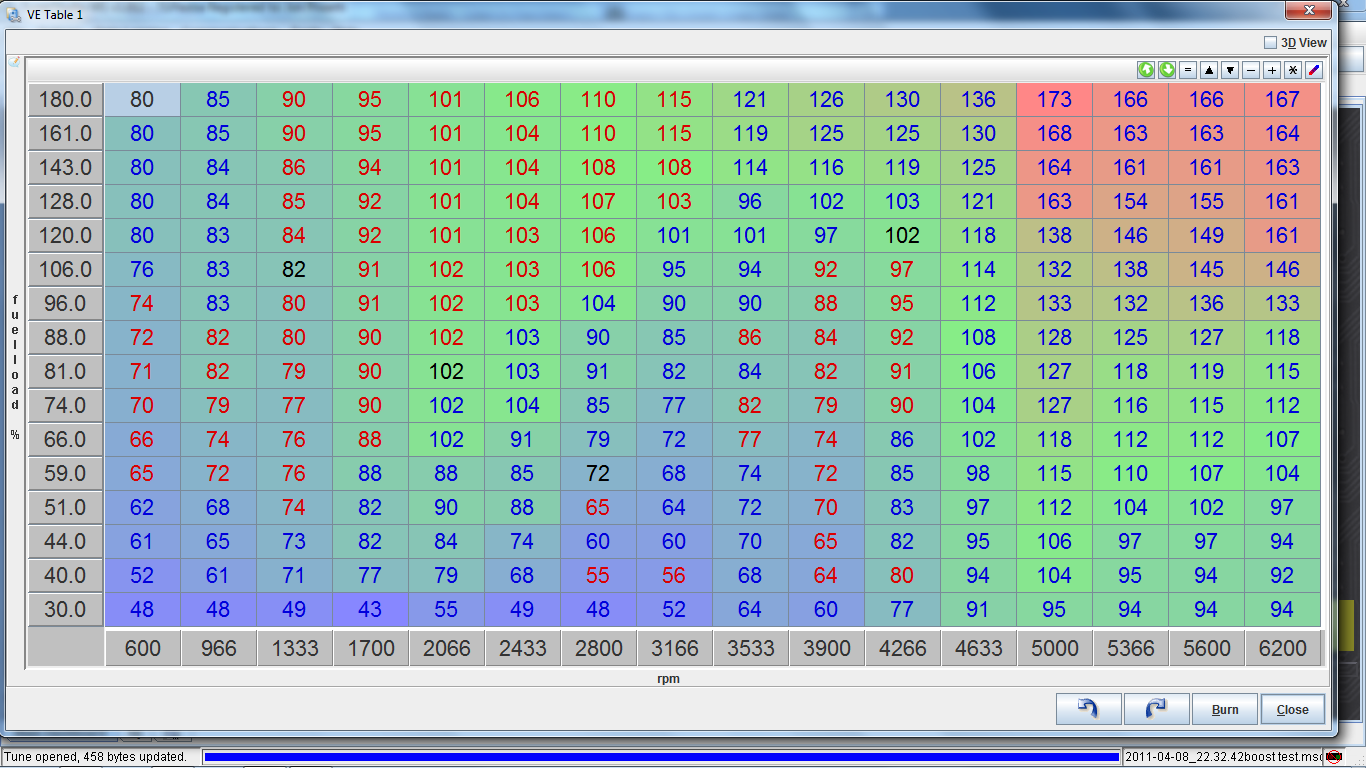The height and width of the screenshot is (768, 1366).
Task: Click the Burn button
Action: pyautogui.click(x=1225, y=709)
